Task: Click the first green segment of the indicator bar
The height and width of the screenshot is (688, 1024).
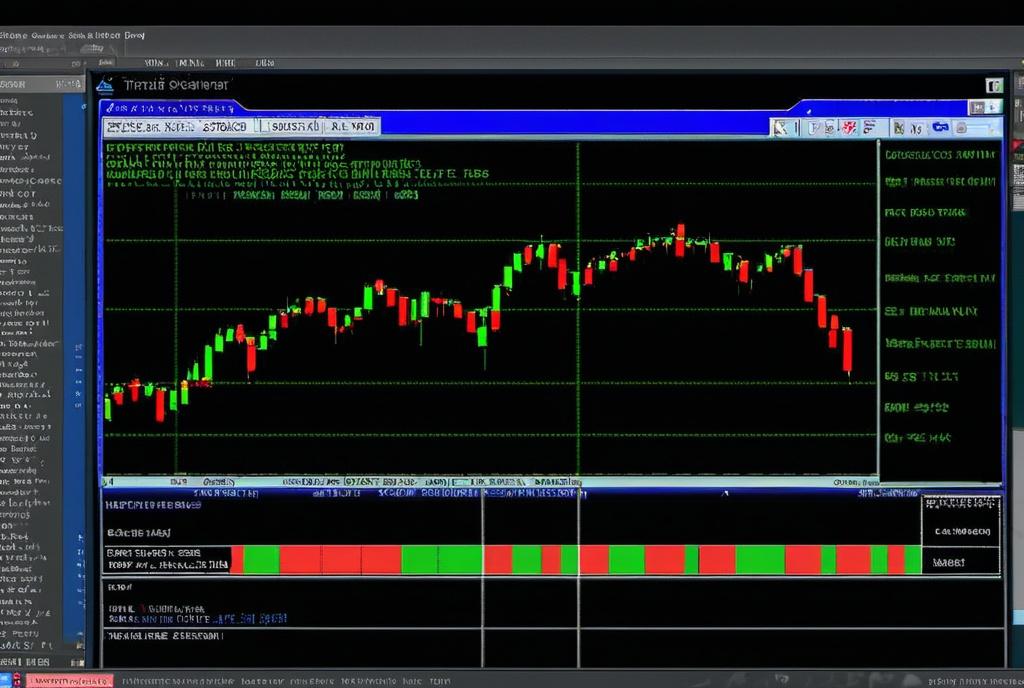Action: point(261,559)
